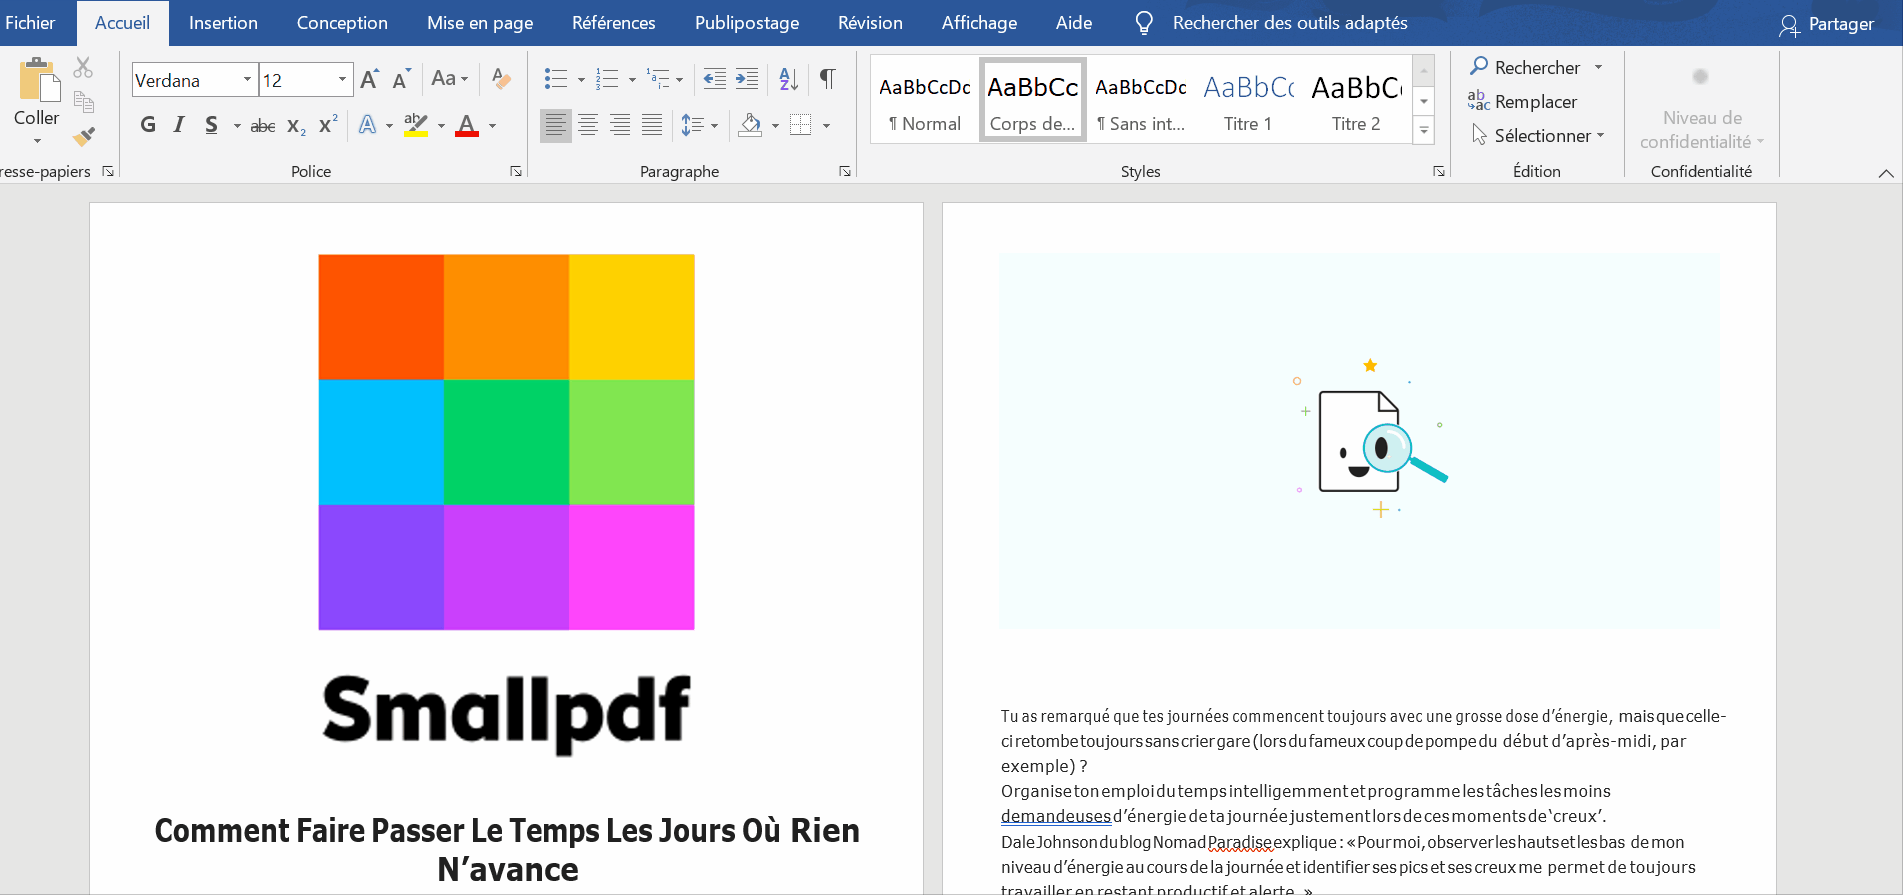Viewport: 1903px width, 895px height.
Task: Increase paragraph indent
Action: [x=747, y=79]
